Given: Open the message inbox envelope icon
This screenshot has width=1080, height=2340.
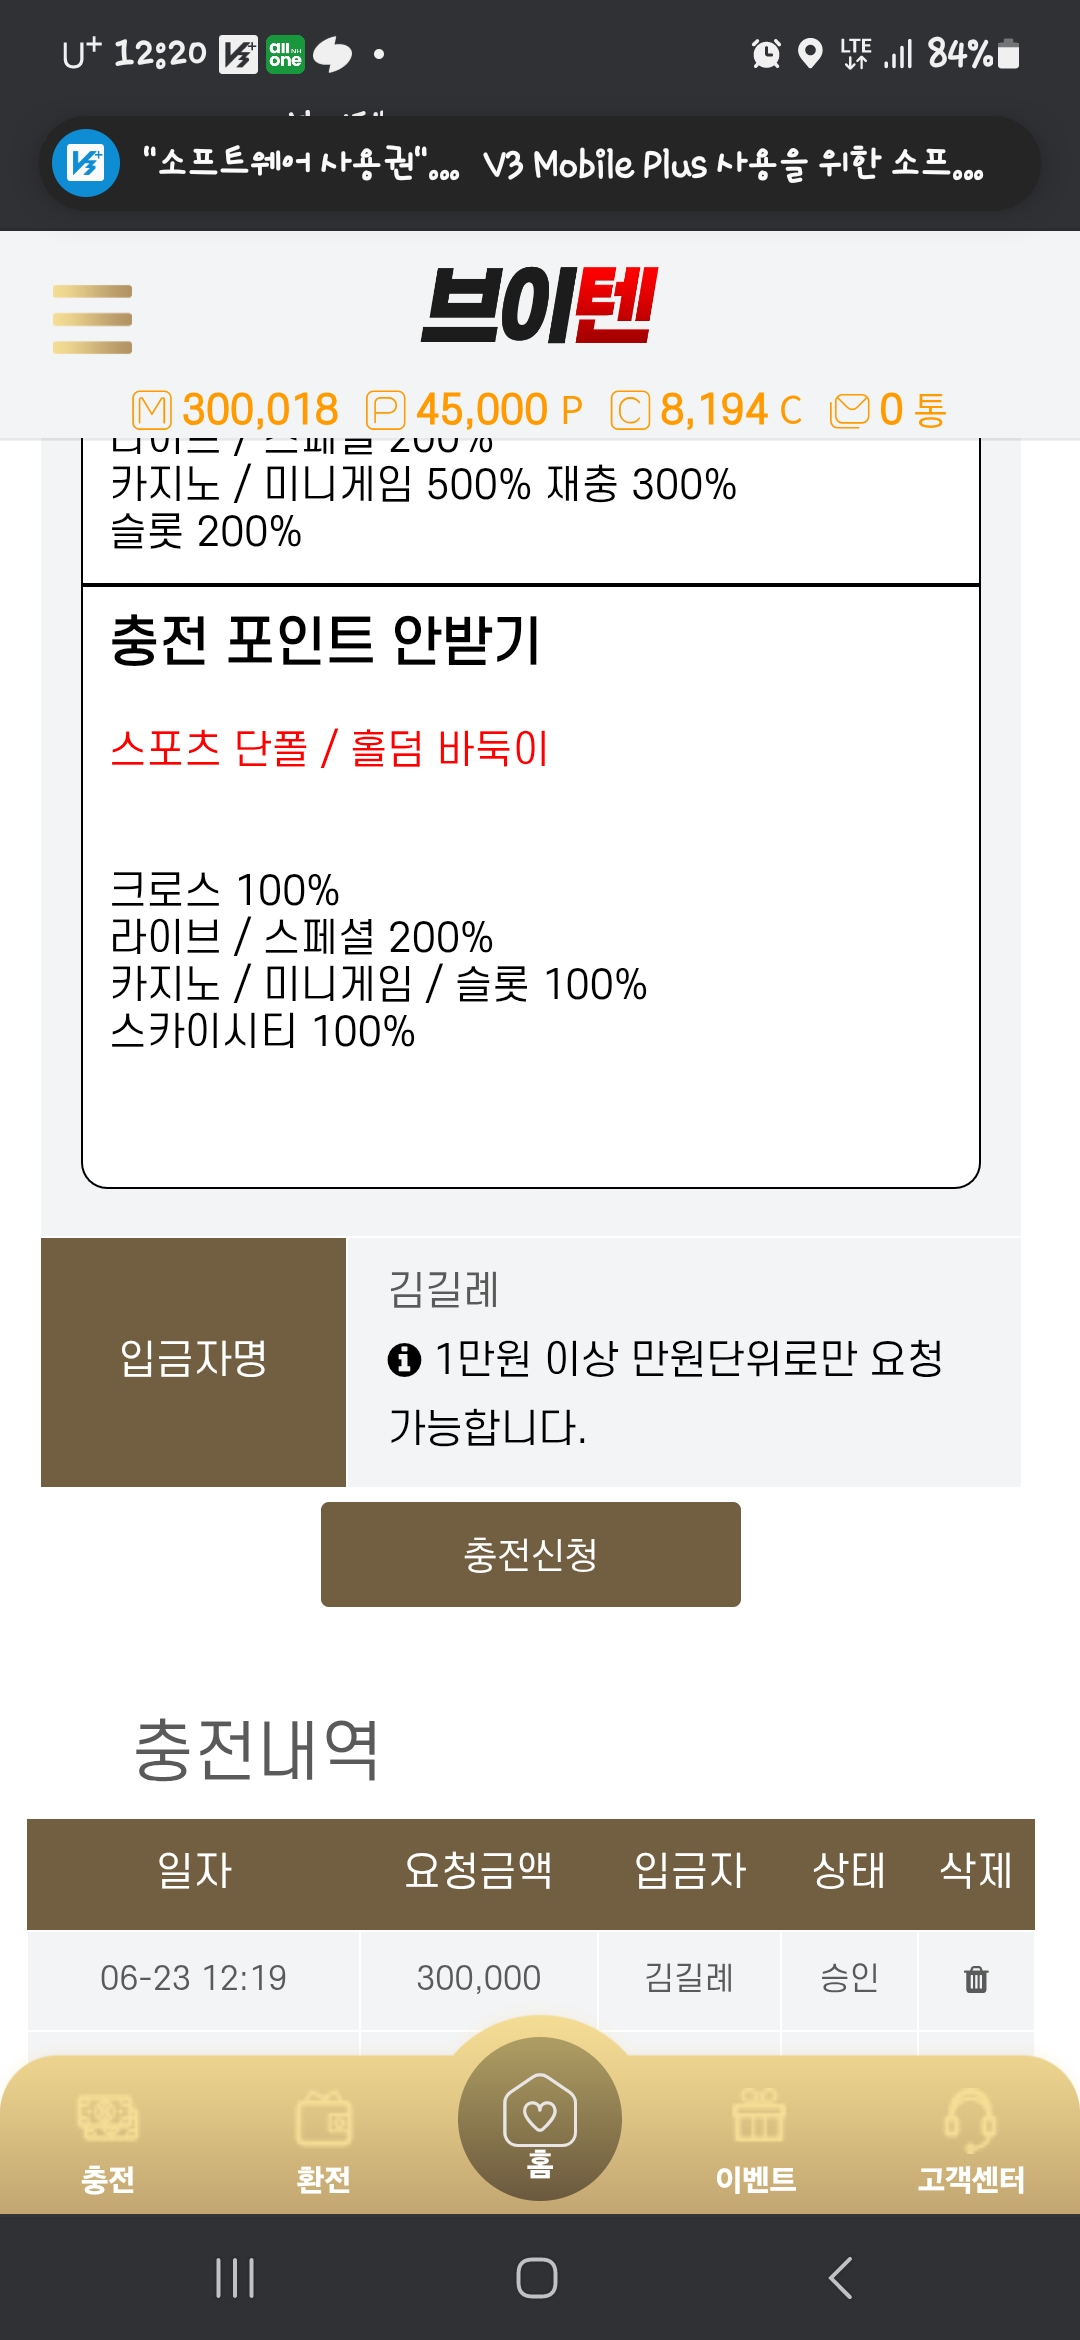Looking at the screenshot, I should (x=850, y=410).
